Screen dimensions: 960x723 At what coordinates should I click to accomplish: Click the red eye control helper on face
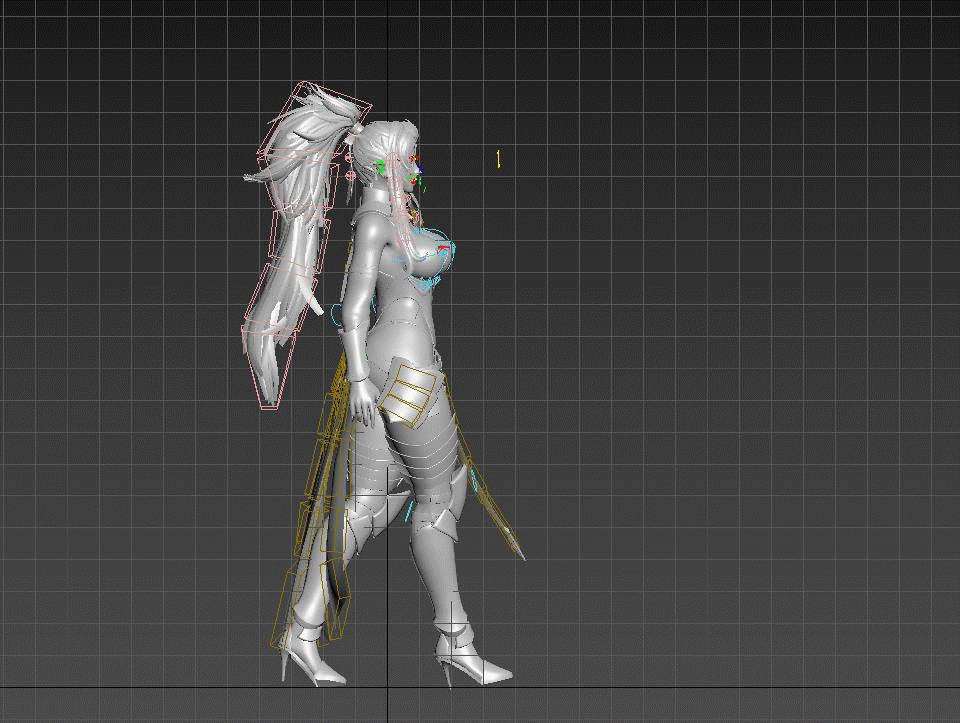coord(413,159)
